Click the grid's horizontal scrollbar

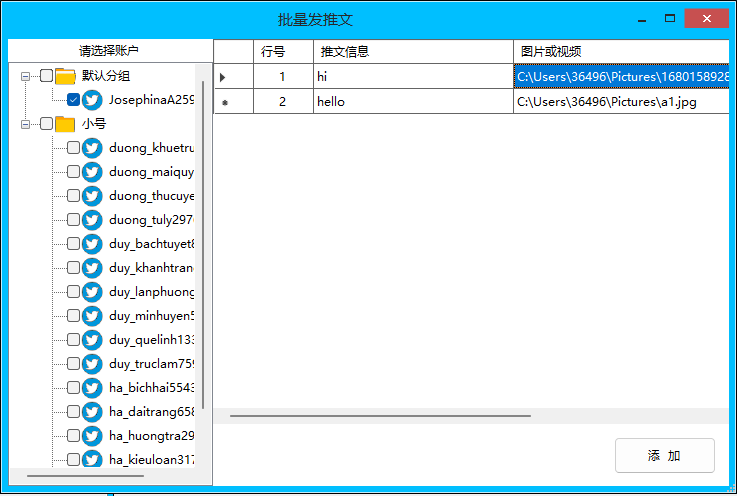(x=380, y=415)
